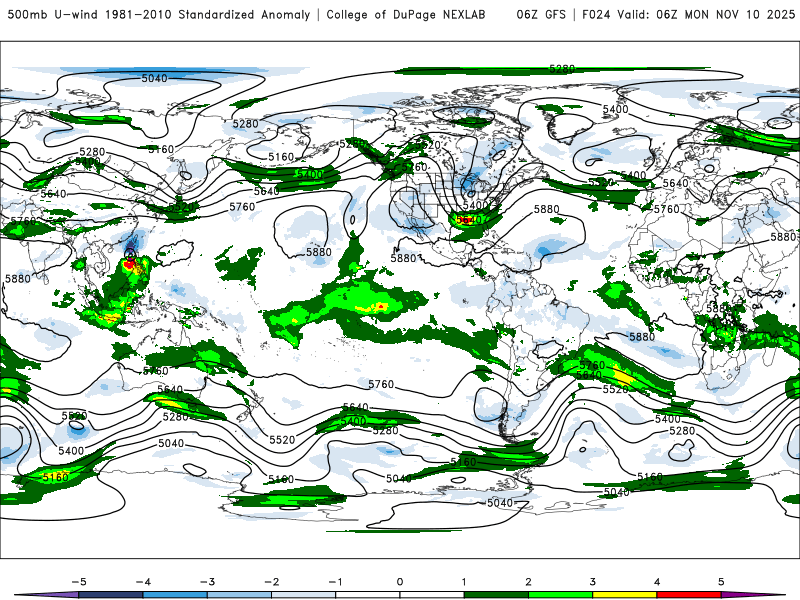This screenshot has height=600, width=800.
Task: Click the '5640' label over the southeastern United States
Action: tap(469, 220)
